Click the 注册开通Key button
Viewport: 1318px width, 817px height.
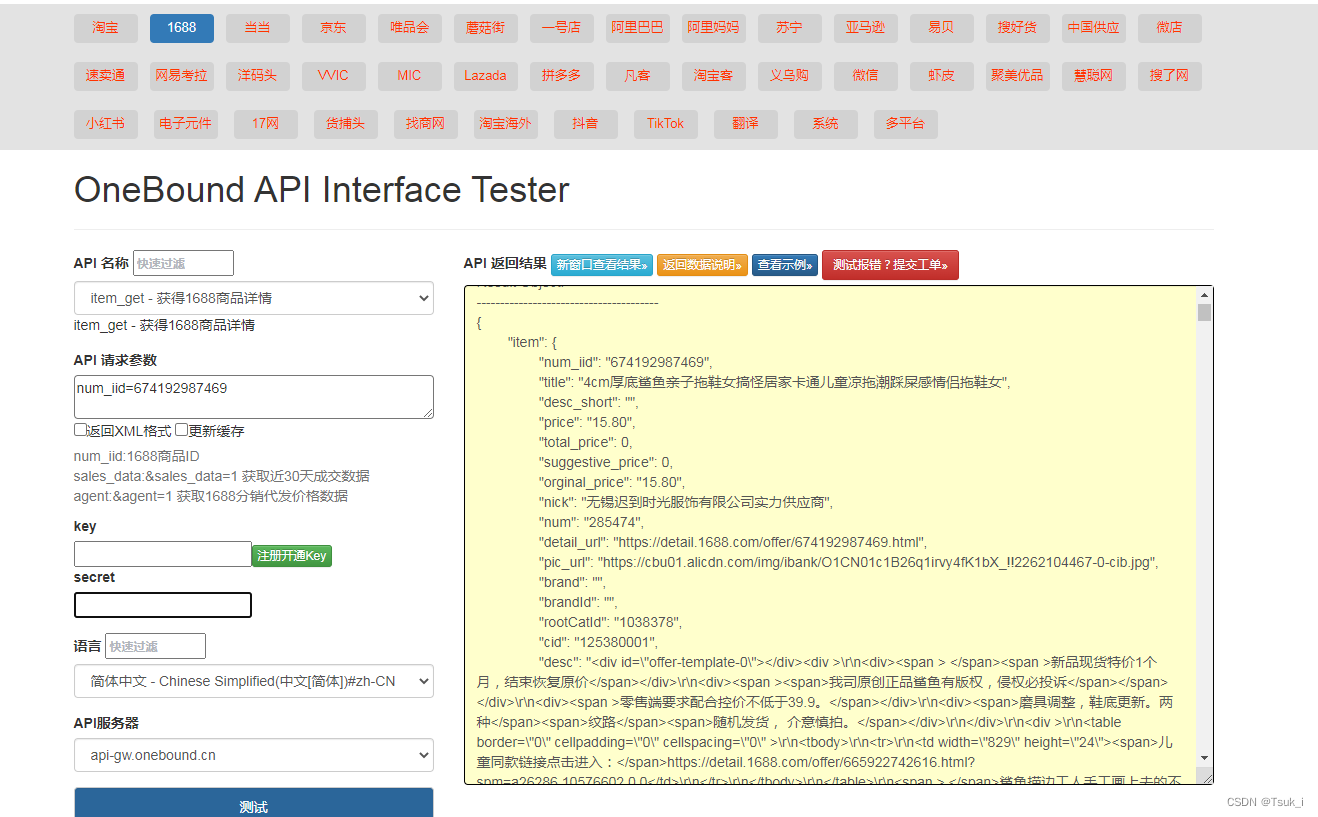point(292,555)
